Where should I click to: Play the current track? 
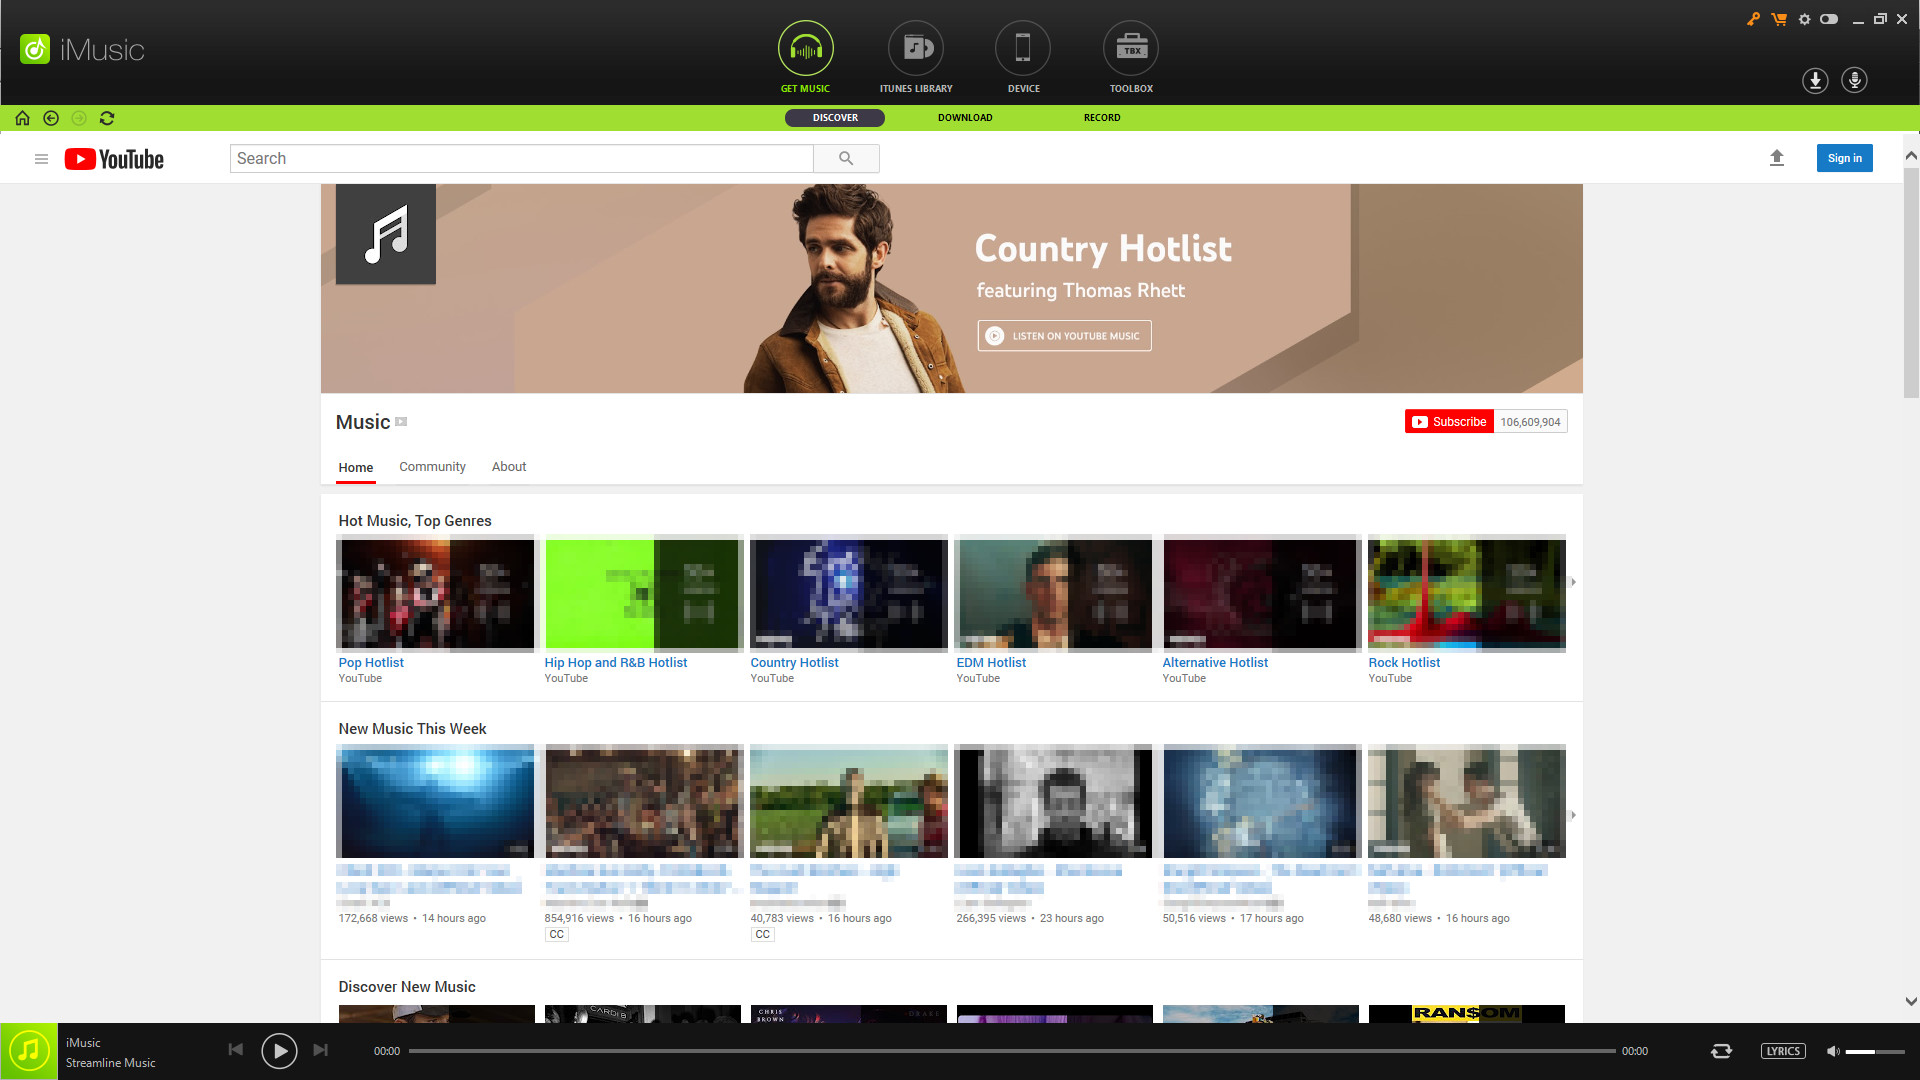279,1050
